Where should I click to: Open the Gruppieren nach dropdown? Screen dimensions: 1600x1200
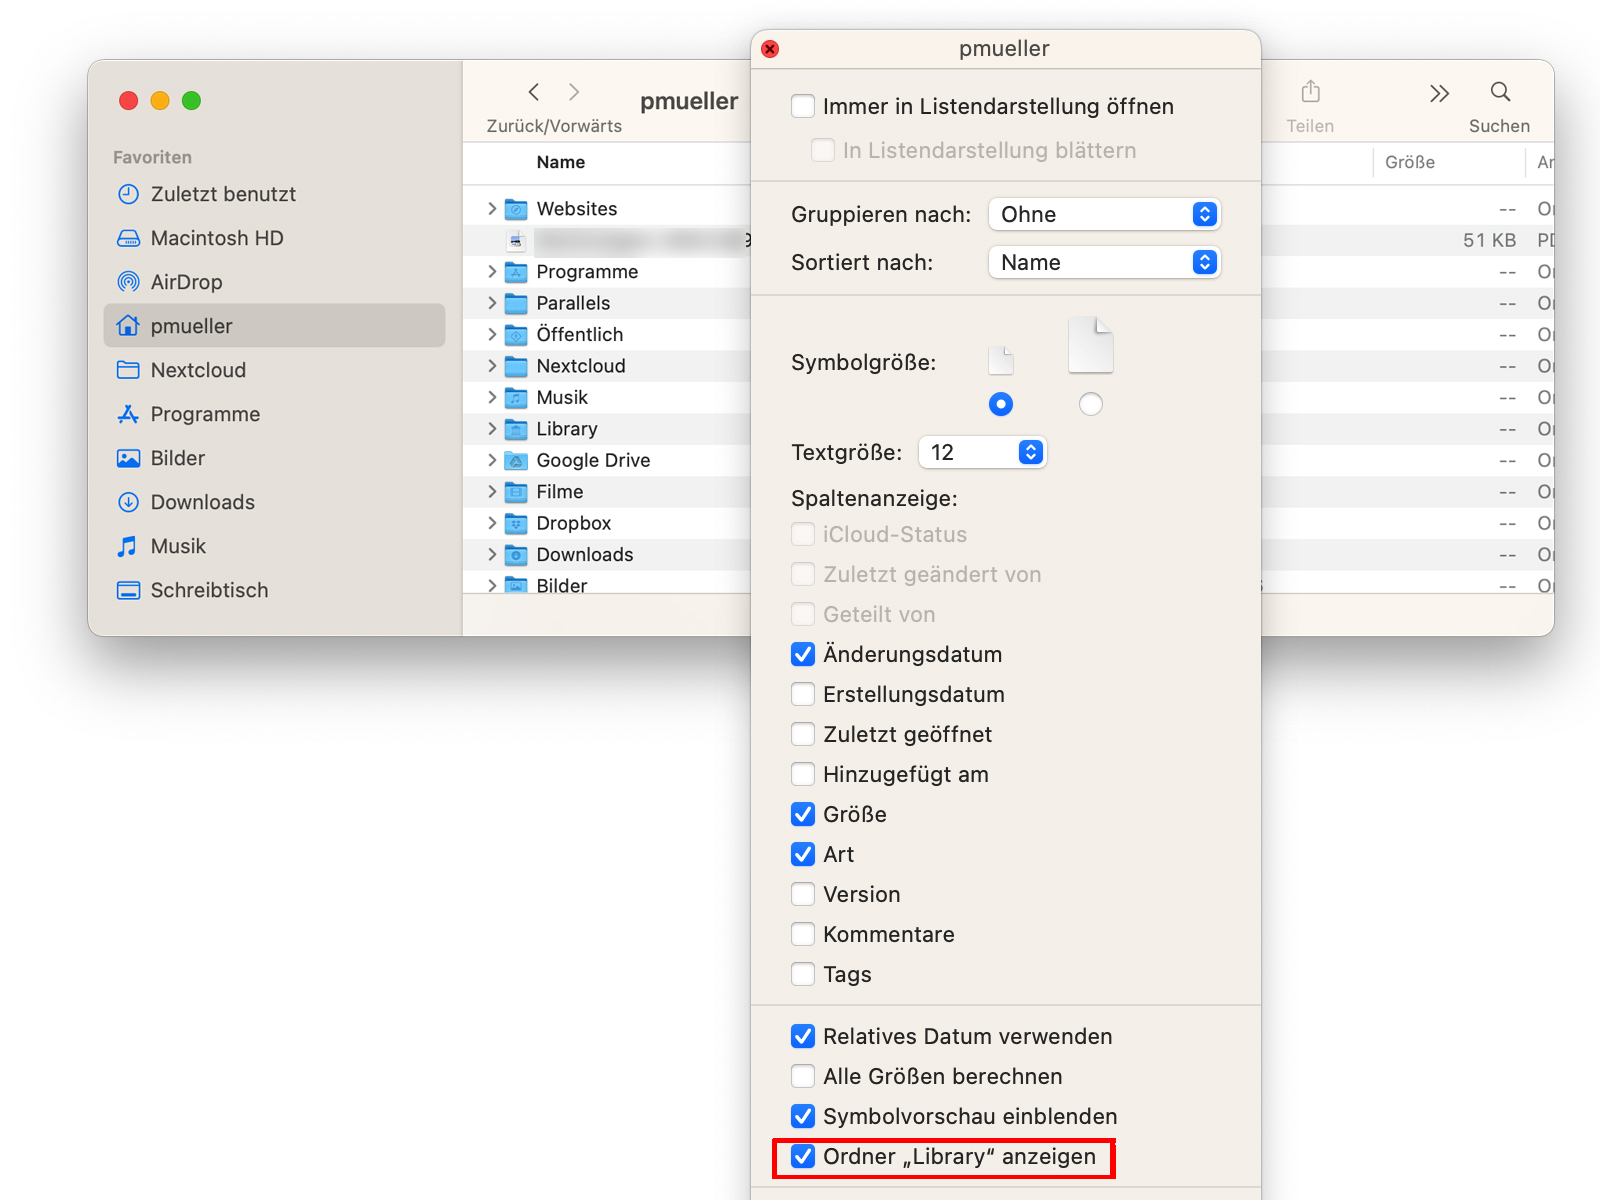tap(1104, 214)
